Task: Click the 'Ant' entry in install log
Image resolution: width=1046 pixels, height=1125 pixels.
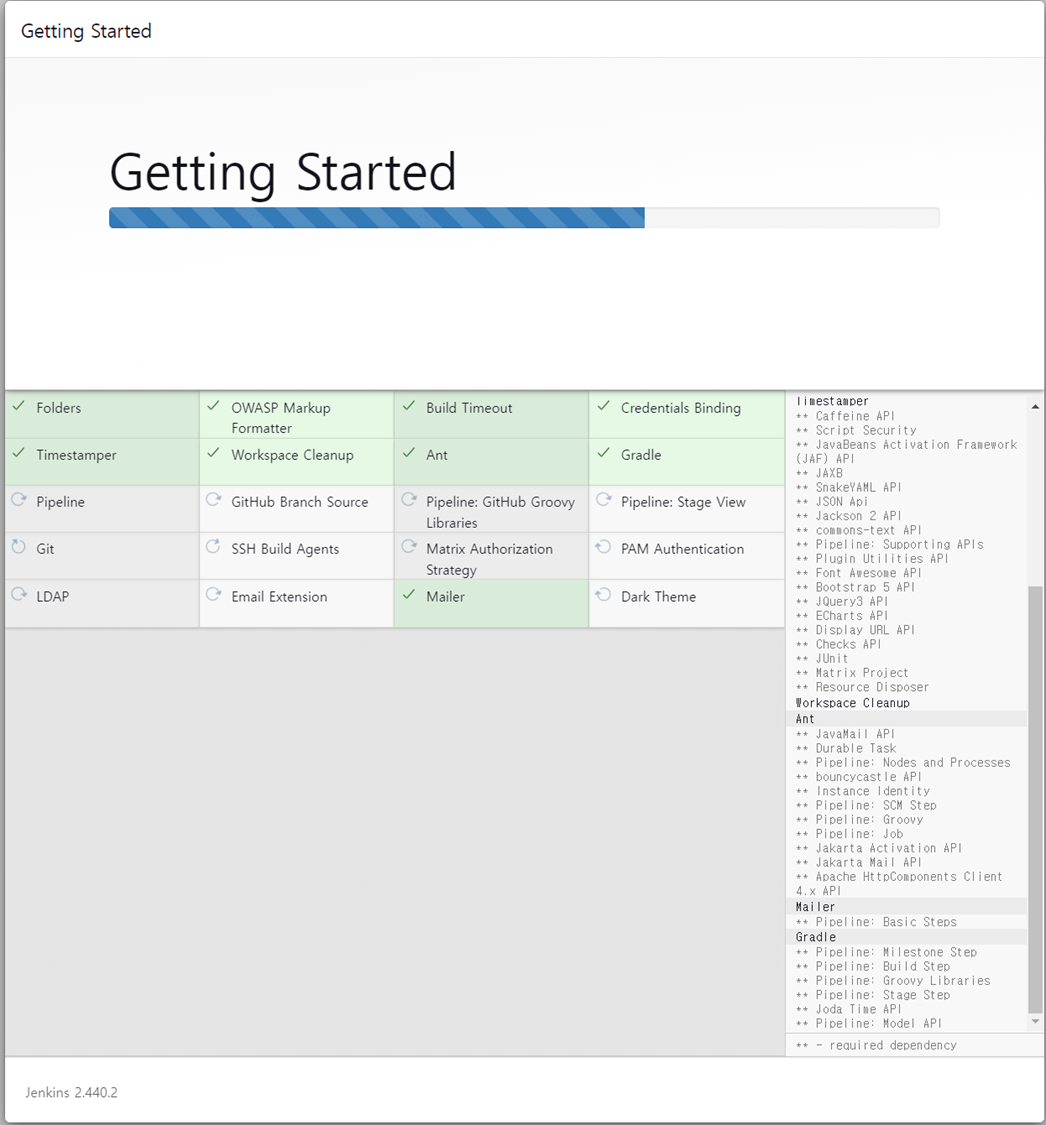Action: point(805,719)
